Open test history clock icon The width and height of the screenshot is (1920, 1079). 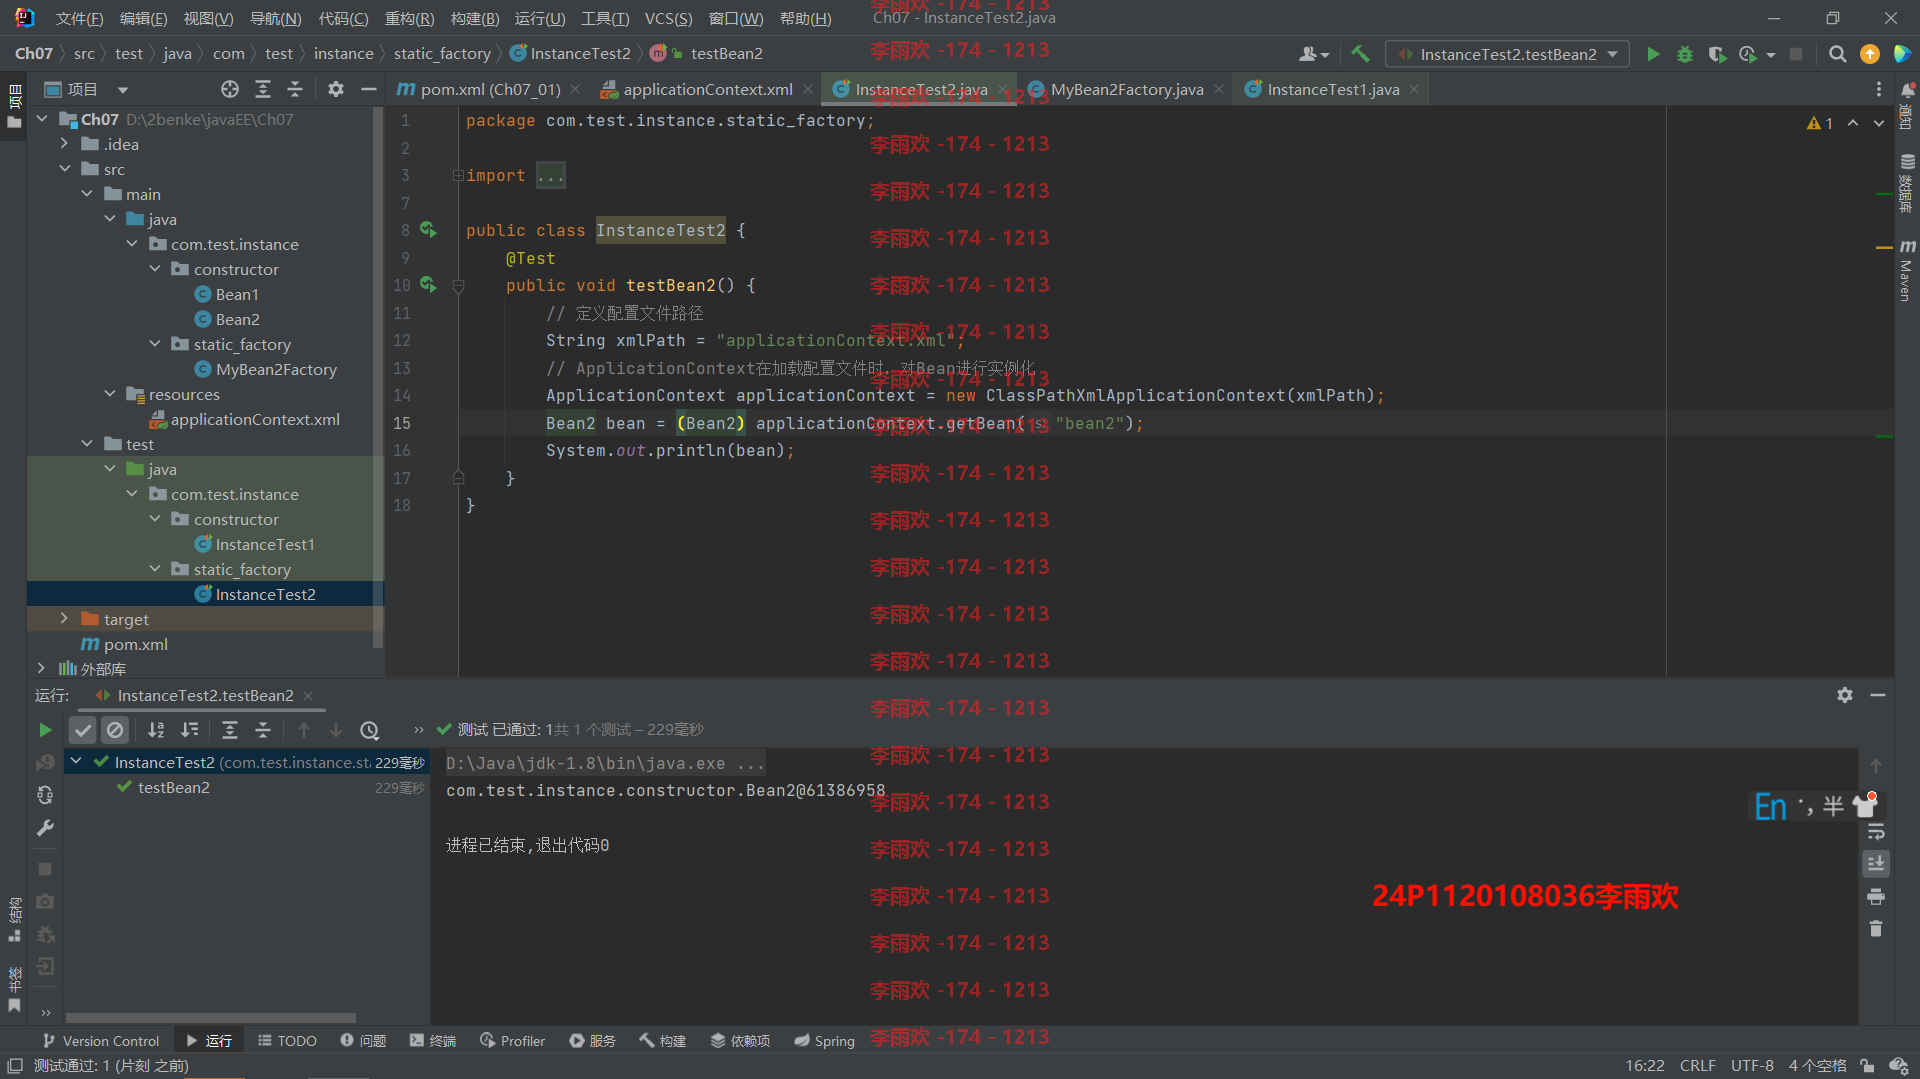click(x=369, y=730)
